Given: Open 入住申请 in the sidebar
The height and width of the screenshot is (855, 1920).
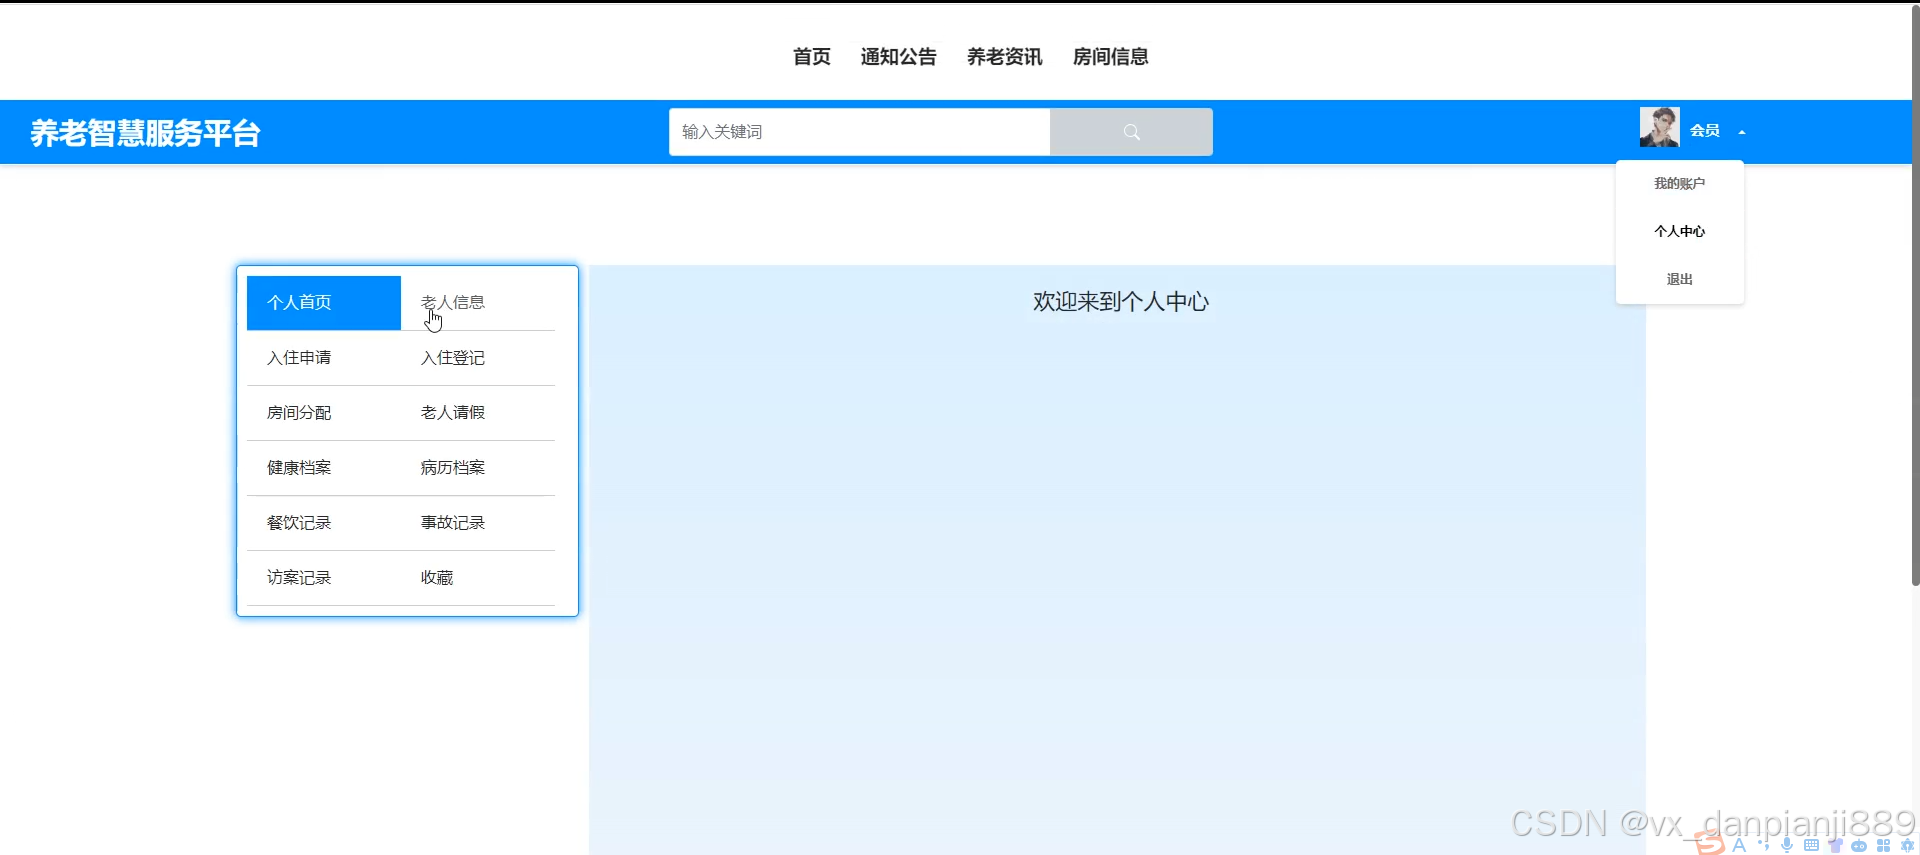Looking at the screenshot, I should [324, 357].
